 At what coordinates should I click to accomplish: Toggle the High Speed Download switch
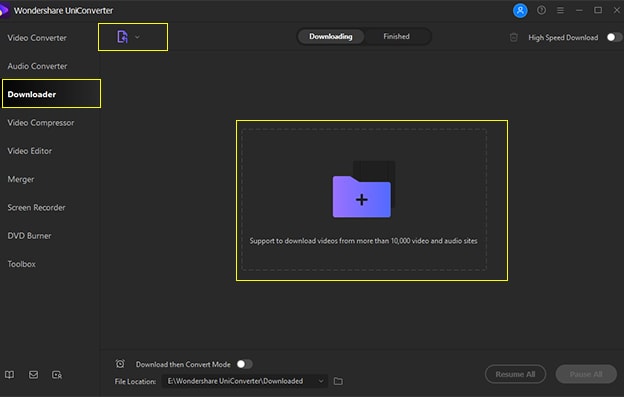point(614,37)
